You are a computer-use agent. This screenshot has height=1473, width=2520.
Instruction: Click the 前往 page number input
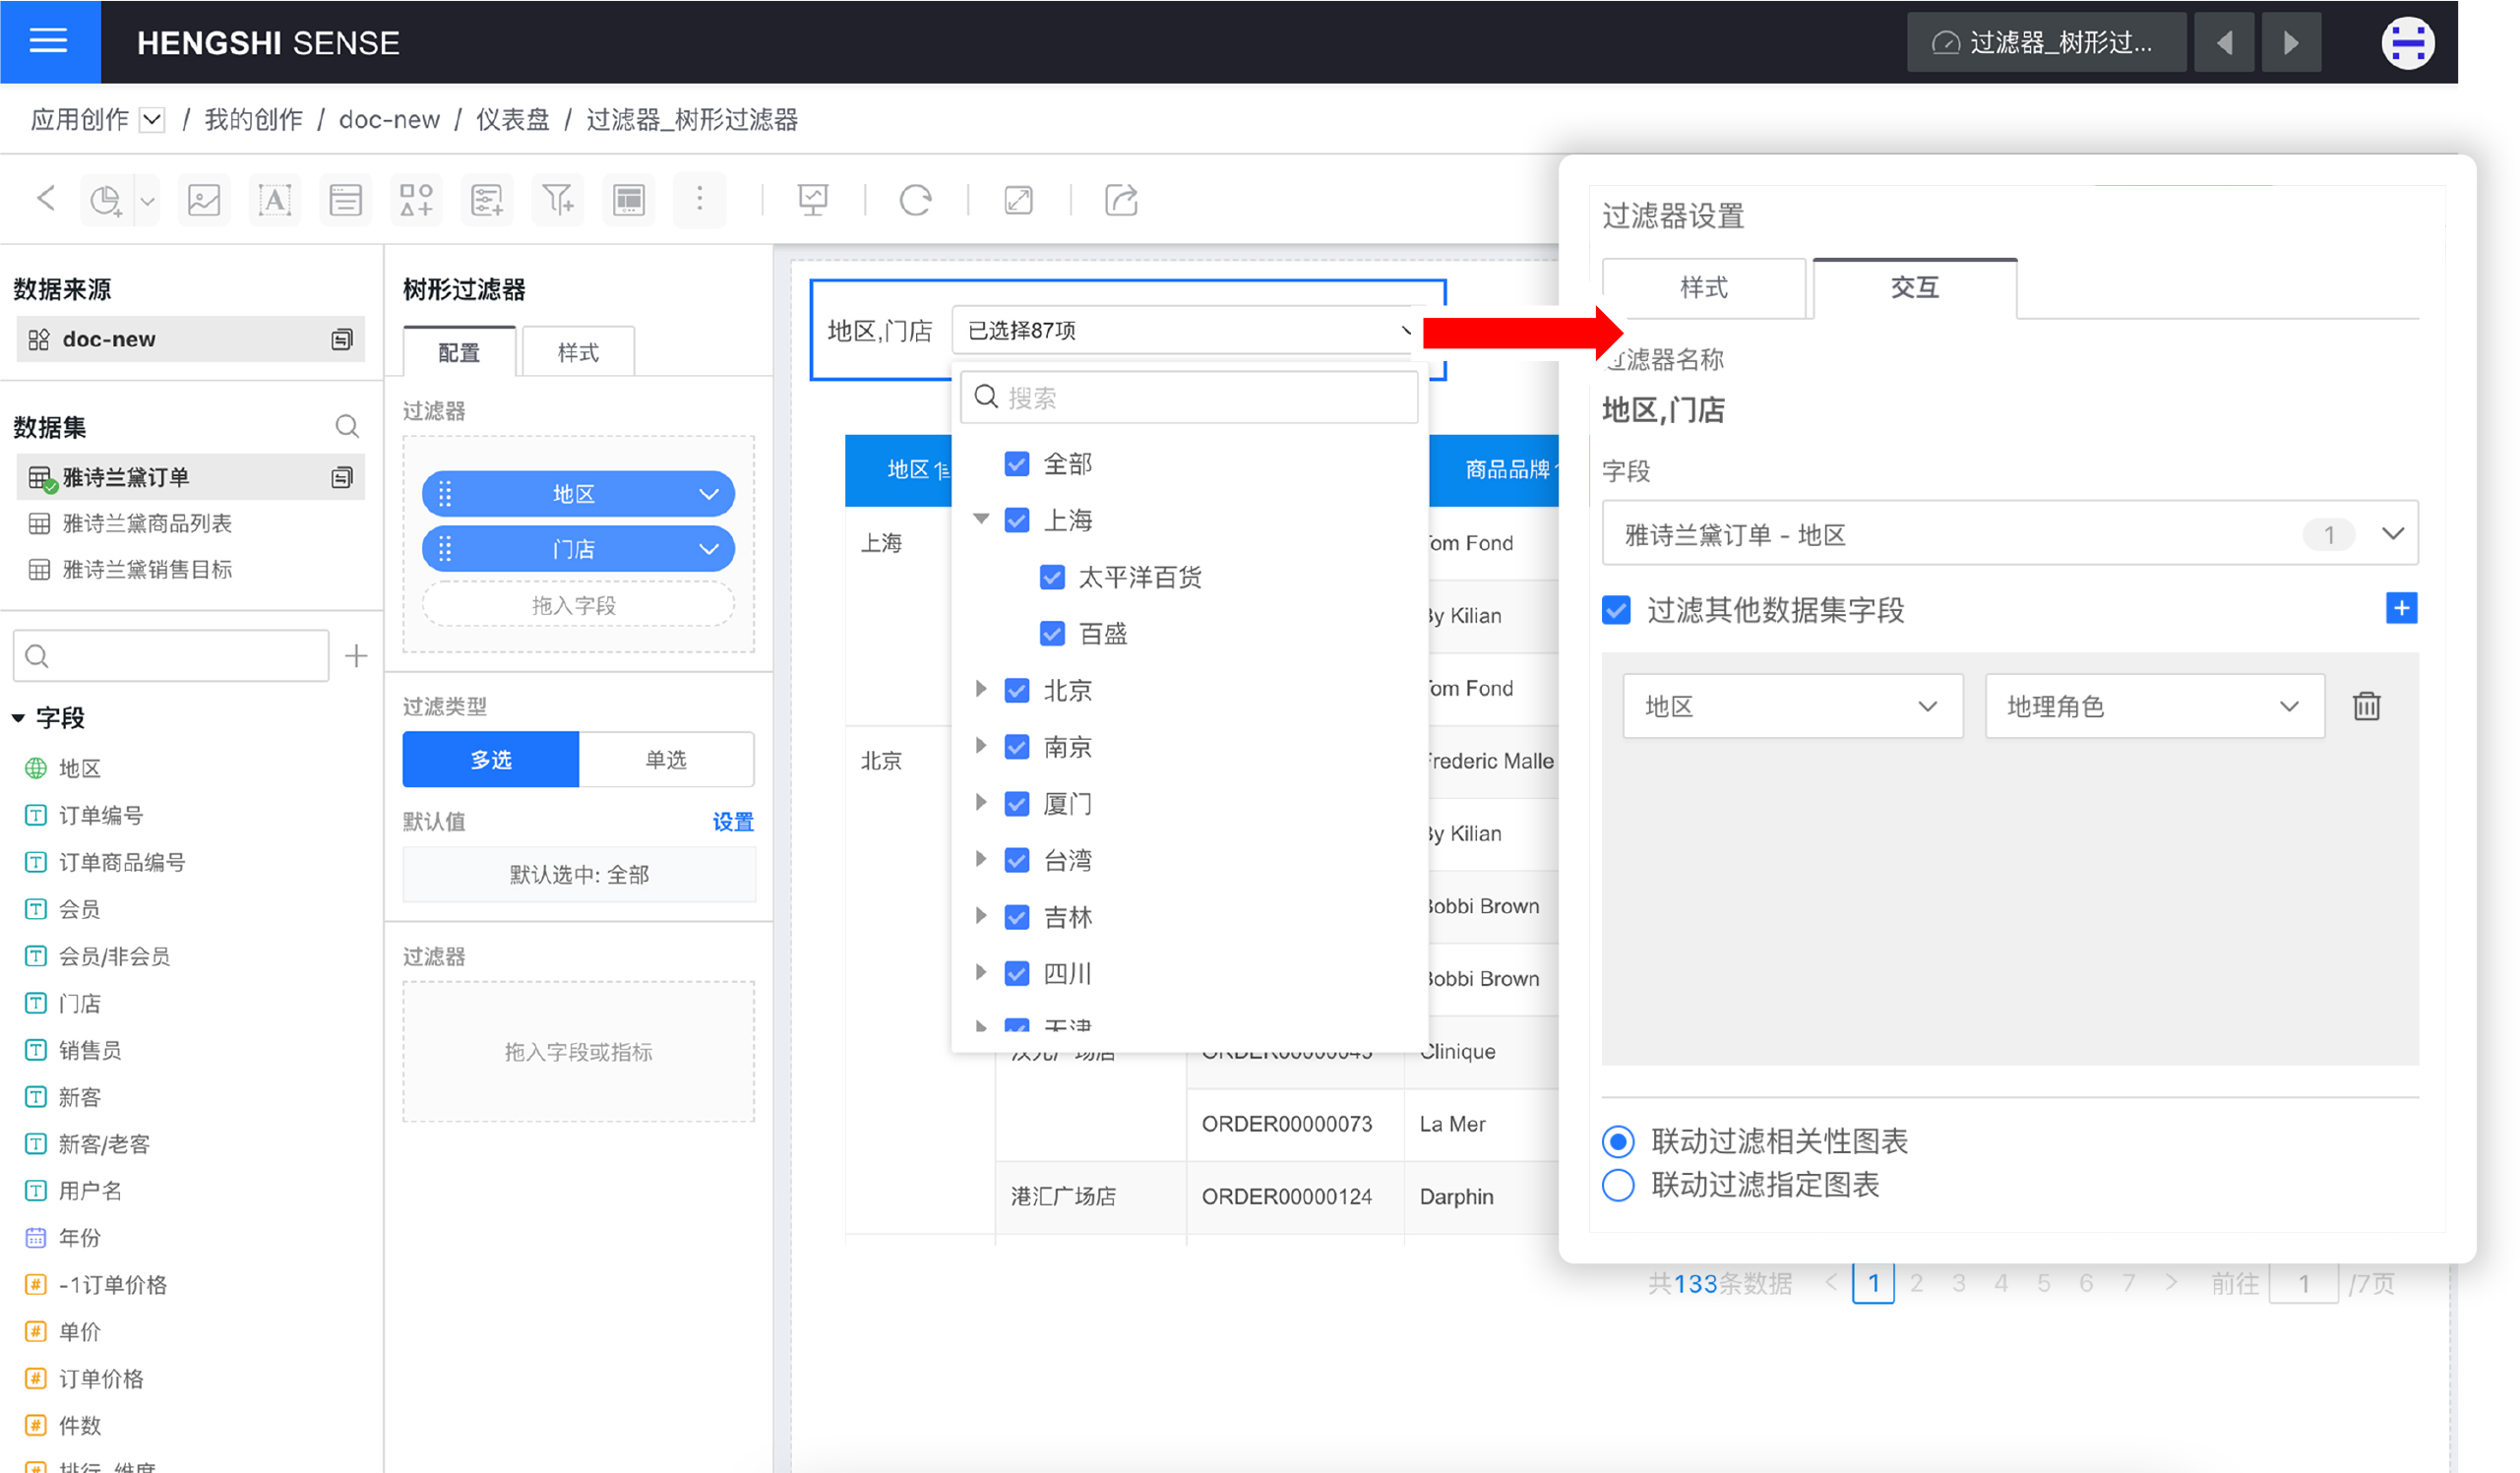[2303, 1283]
